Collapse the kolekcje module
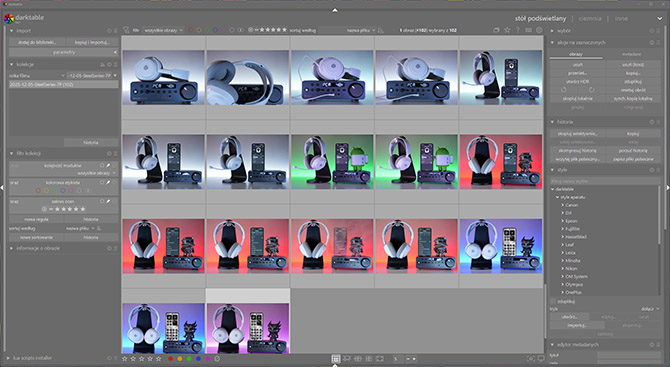Viewport: 670px width, 367px height. pos(12,65)
